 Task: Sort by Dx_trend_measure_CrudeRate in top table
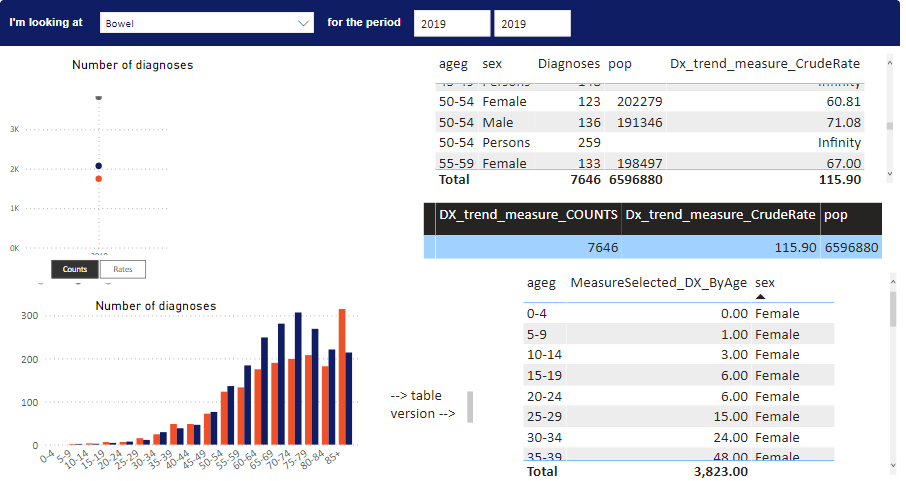764,64
